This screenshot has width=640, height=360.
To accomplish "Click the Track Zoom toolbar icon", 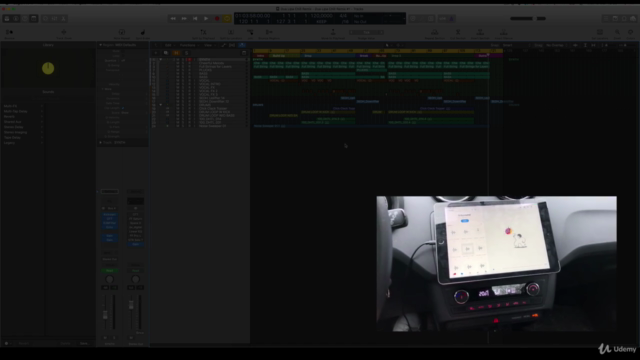I will tap(64, 33).
